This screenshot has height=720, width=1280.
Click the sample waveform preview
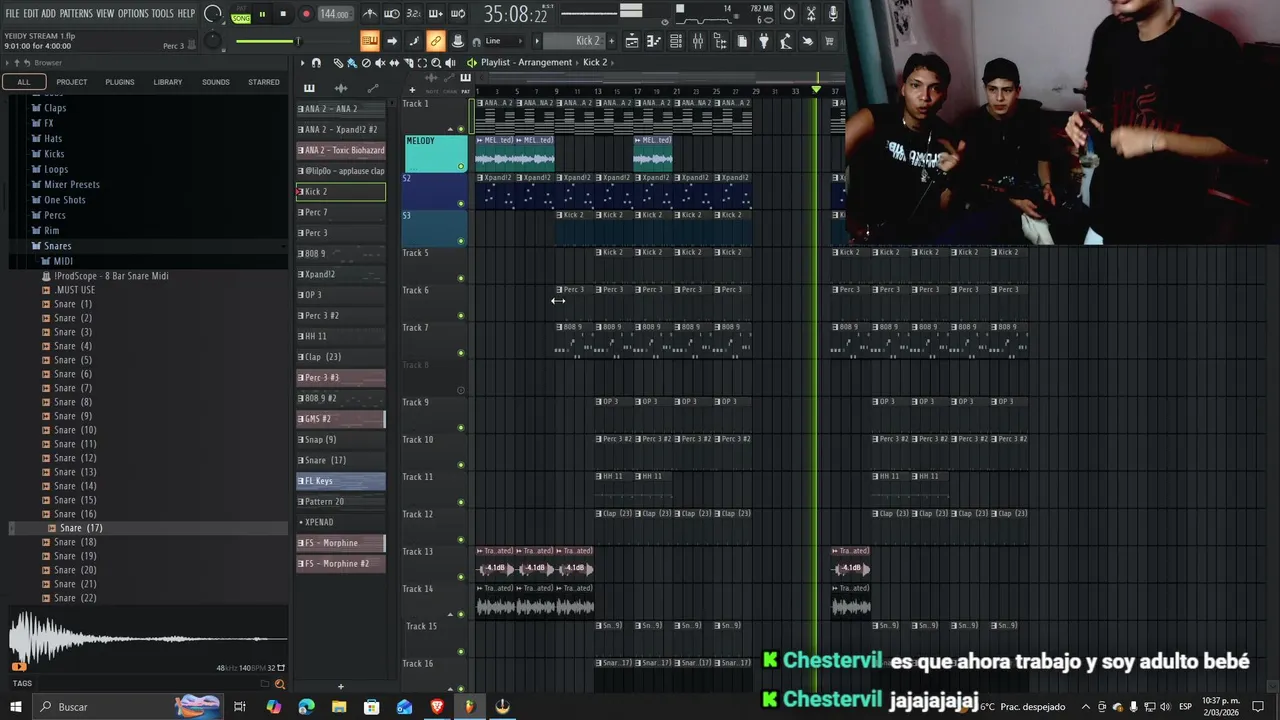147,638
